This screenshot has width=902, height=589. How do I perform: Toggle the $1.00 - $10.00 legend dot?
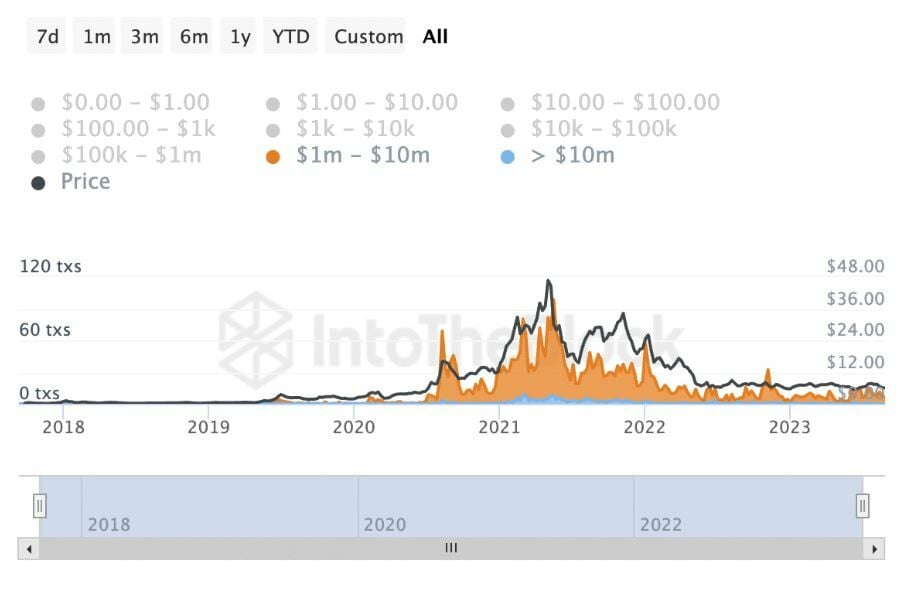point(273,103)
